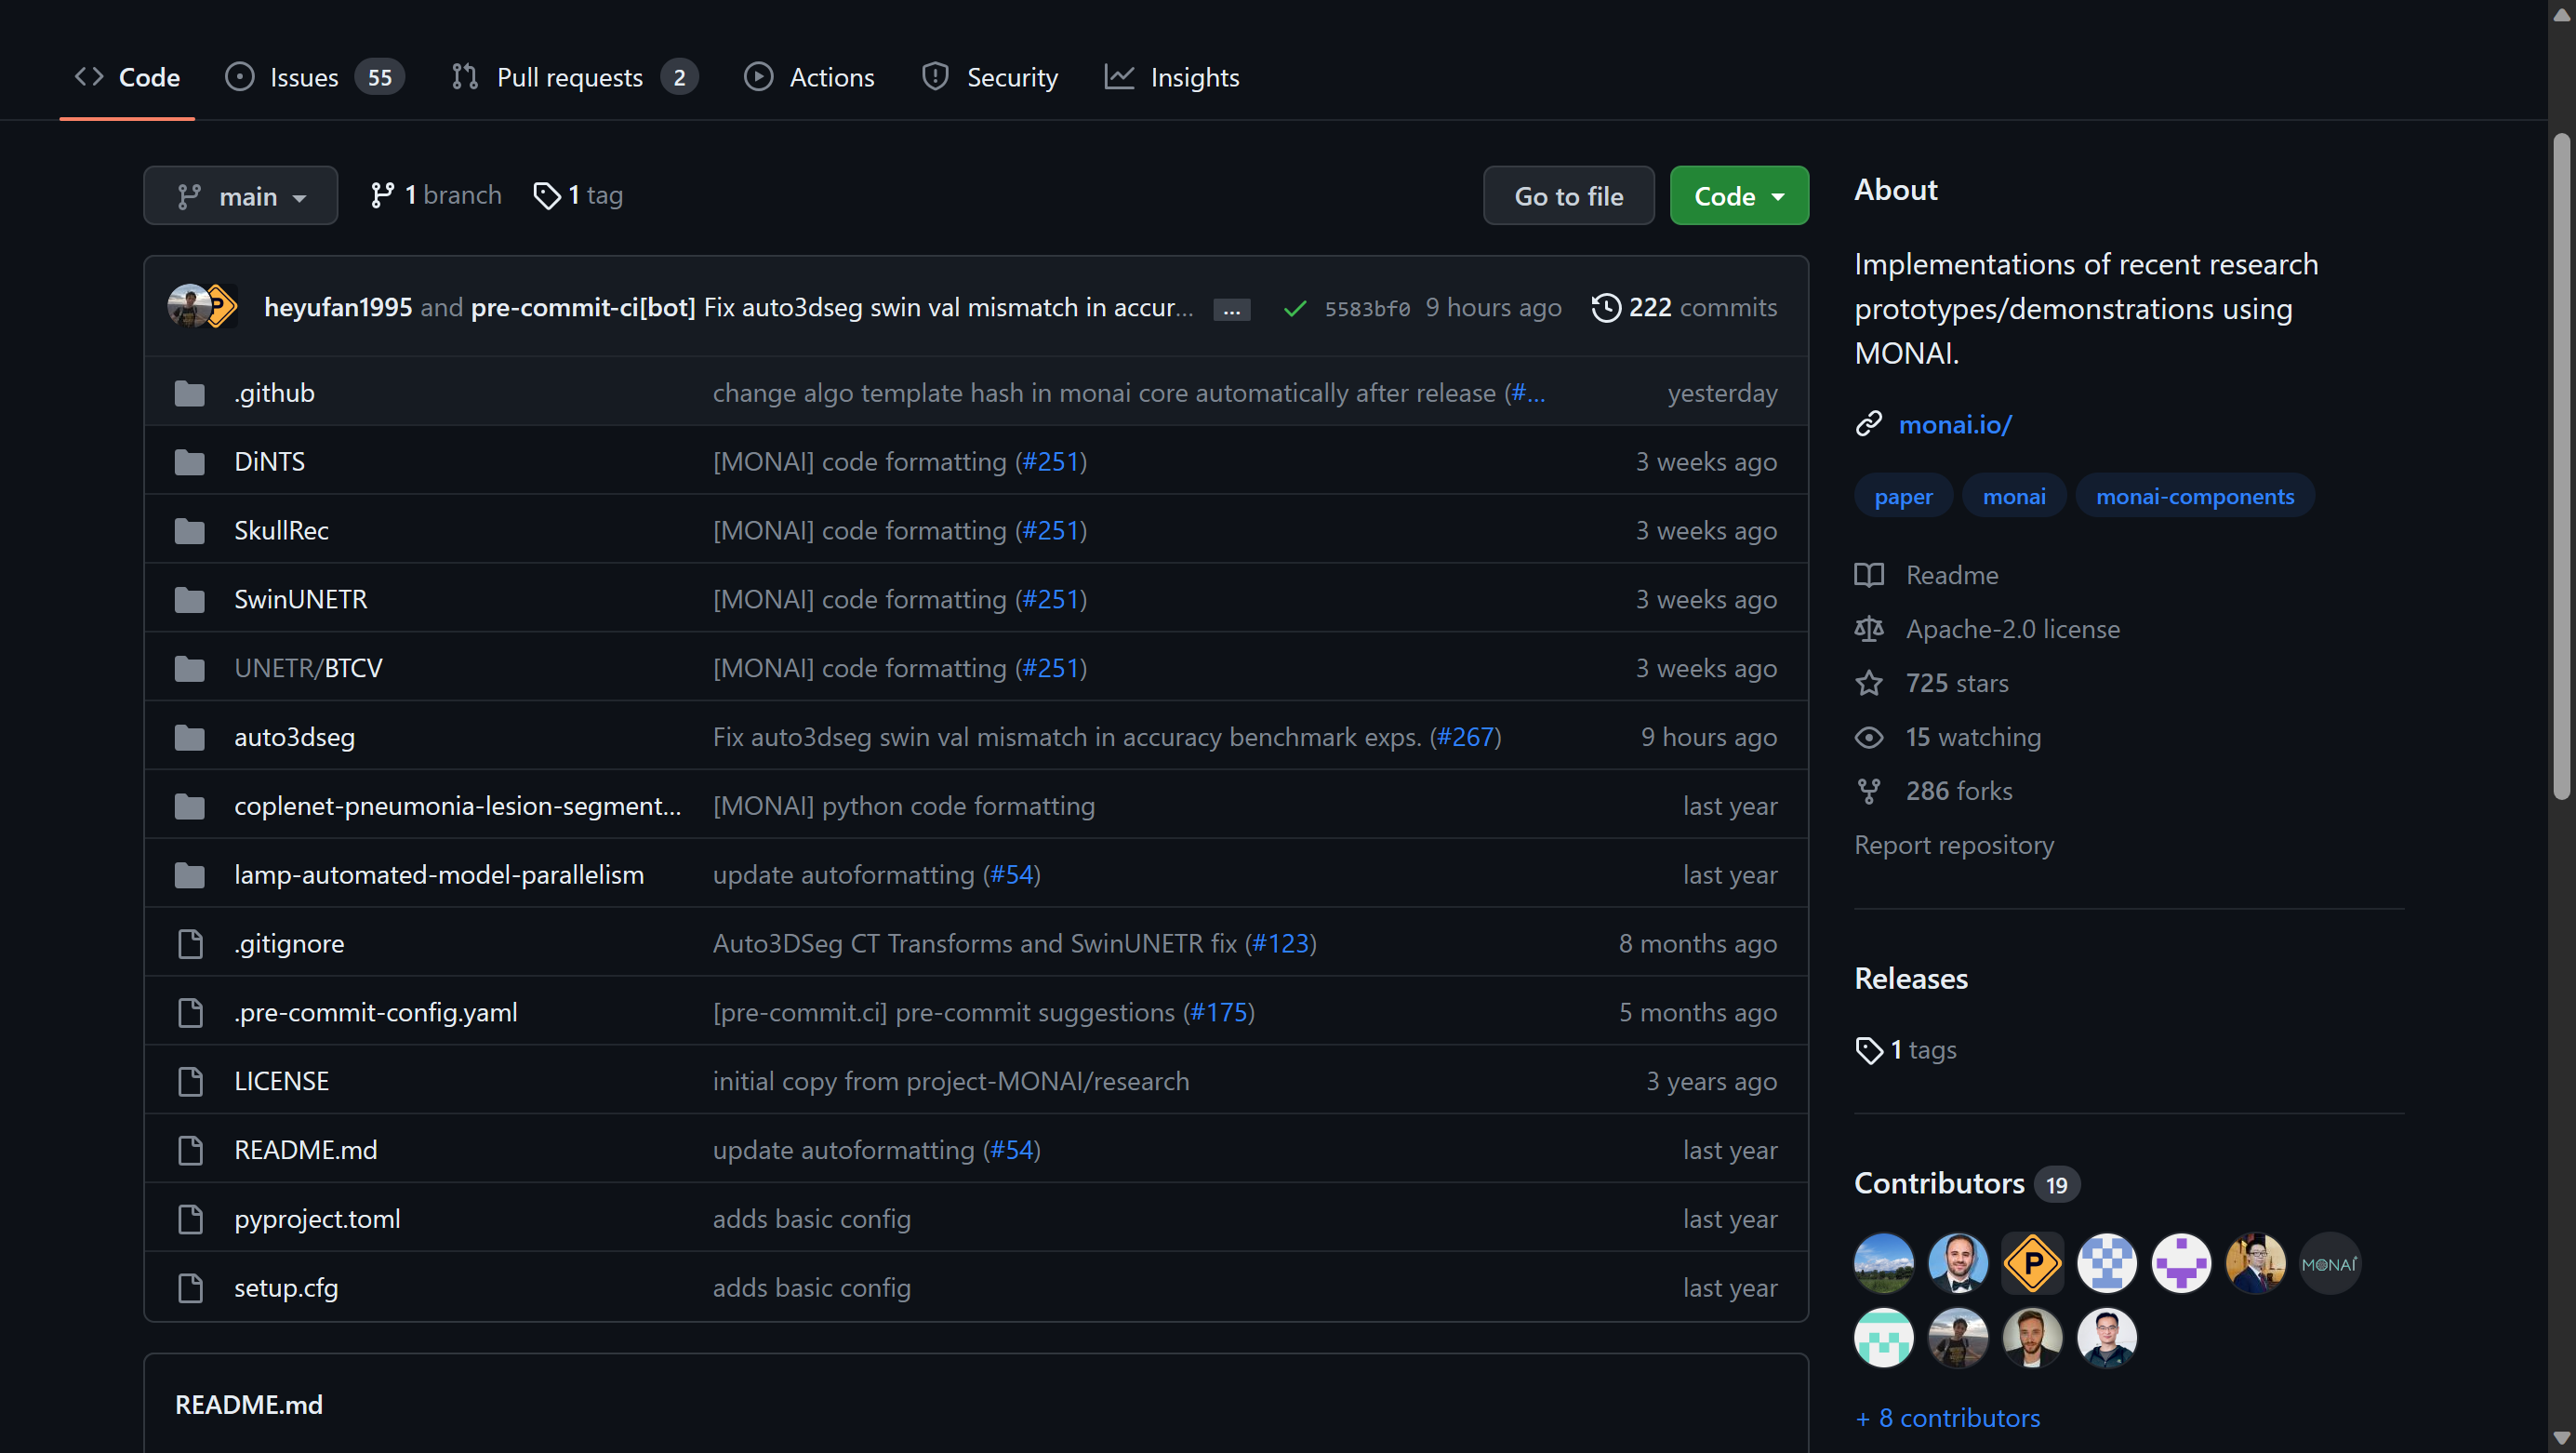This screenshot has height=1453, width=2576.
Task: Show the additional 8 contributors link
Action: pos(1947,1417)
